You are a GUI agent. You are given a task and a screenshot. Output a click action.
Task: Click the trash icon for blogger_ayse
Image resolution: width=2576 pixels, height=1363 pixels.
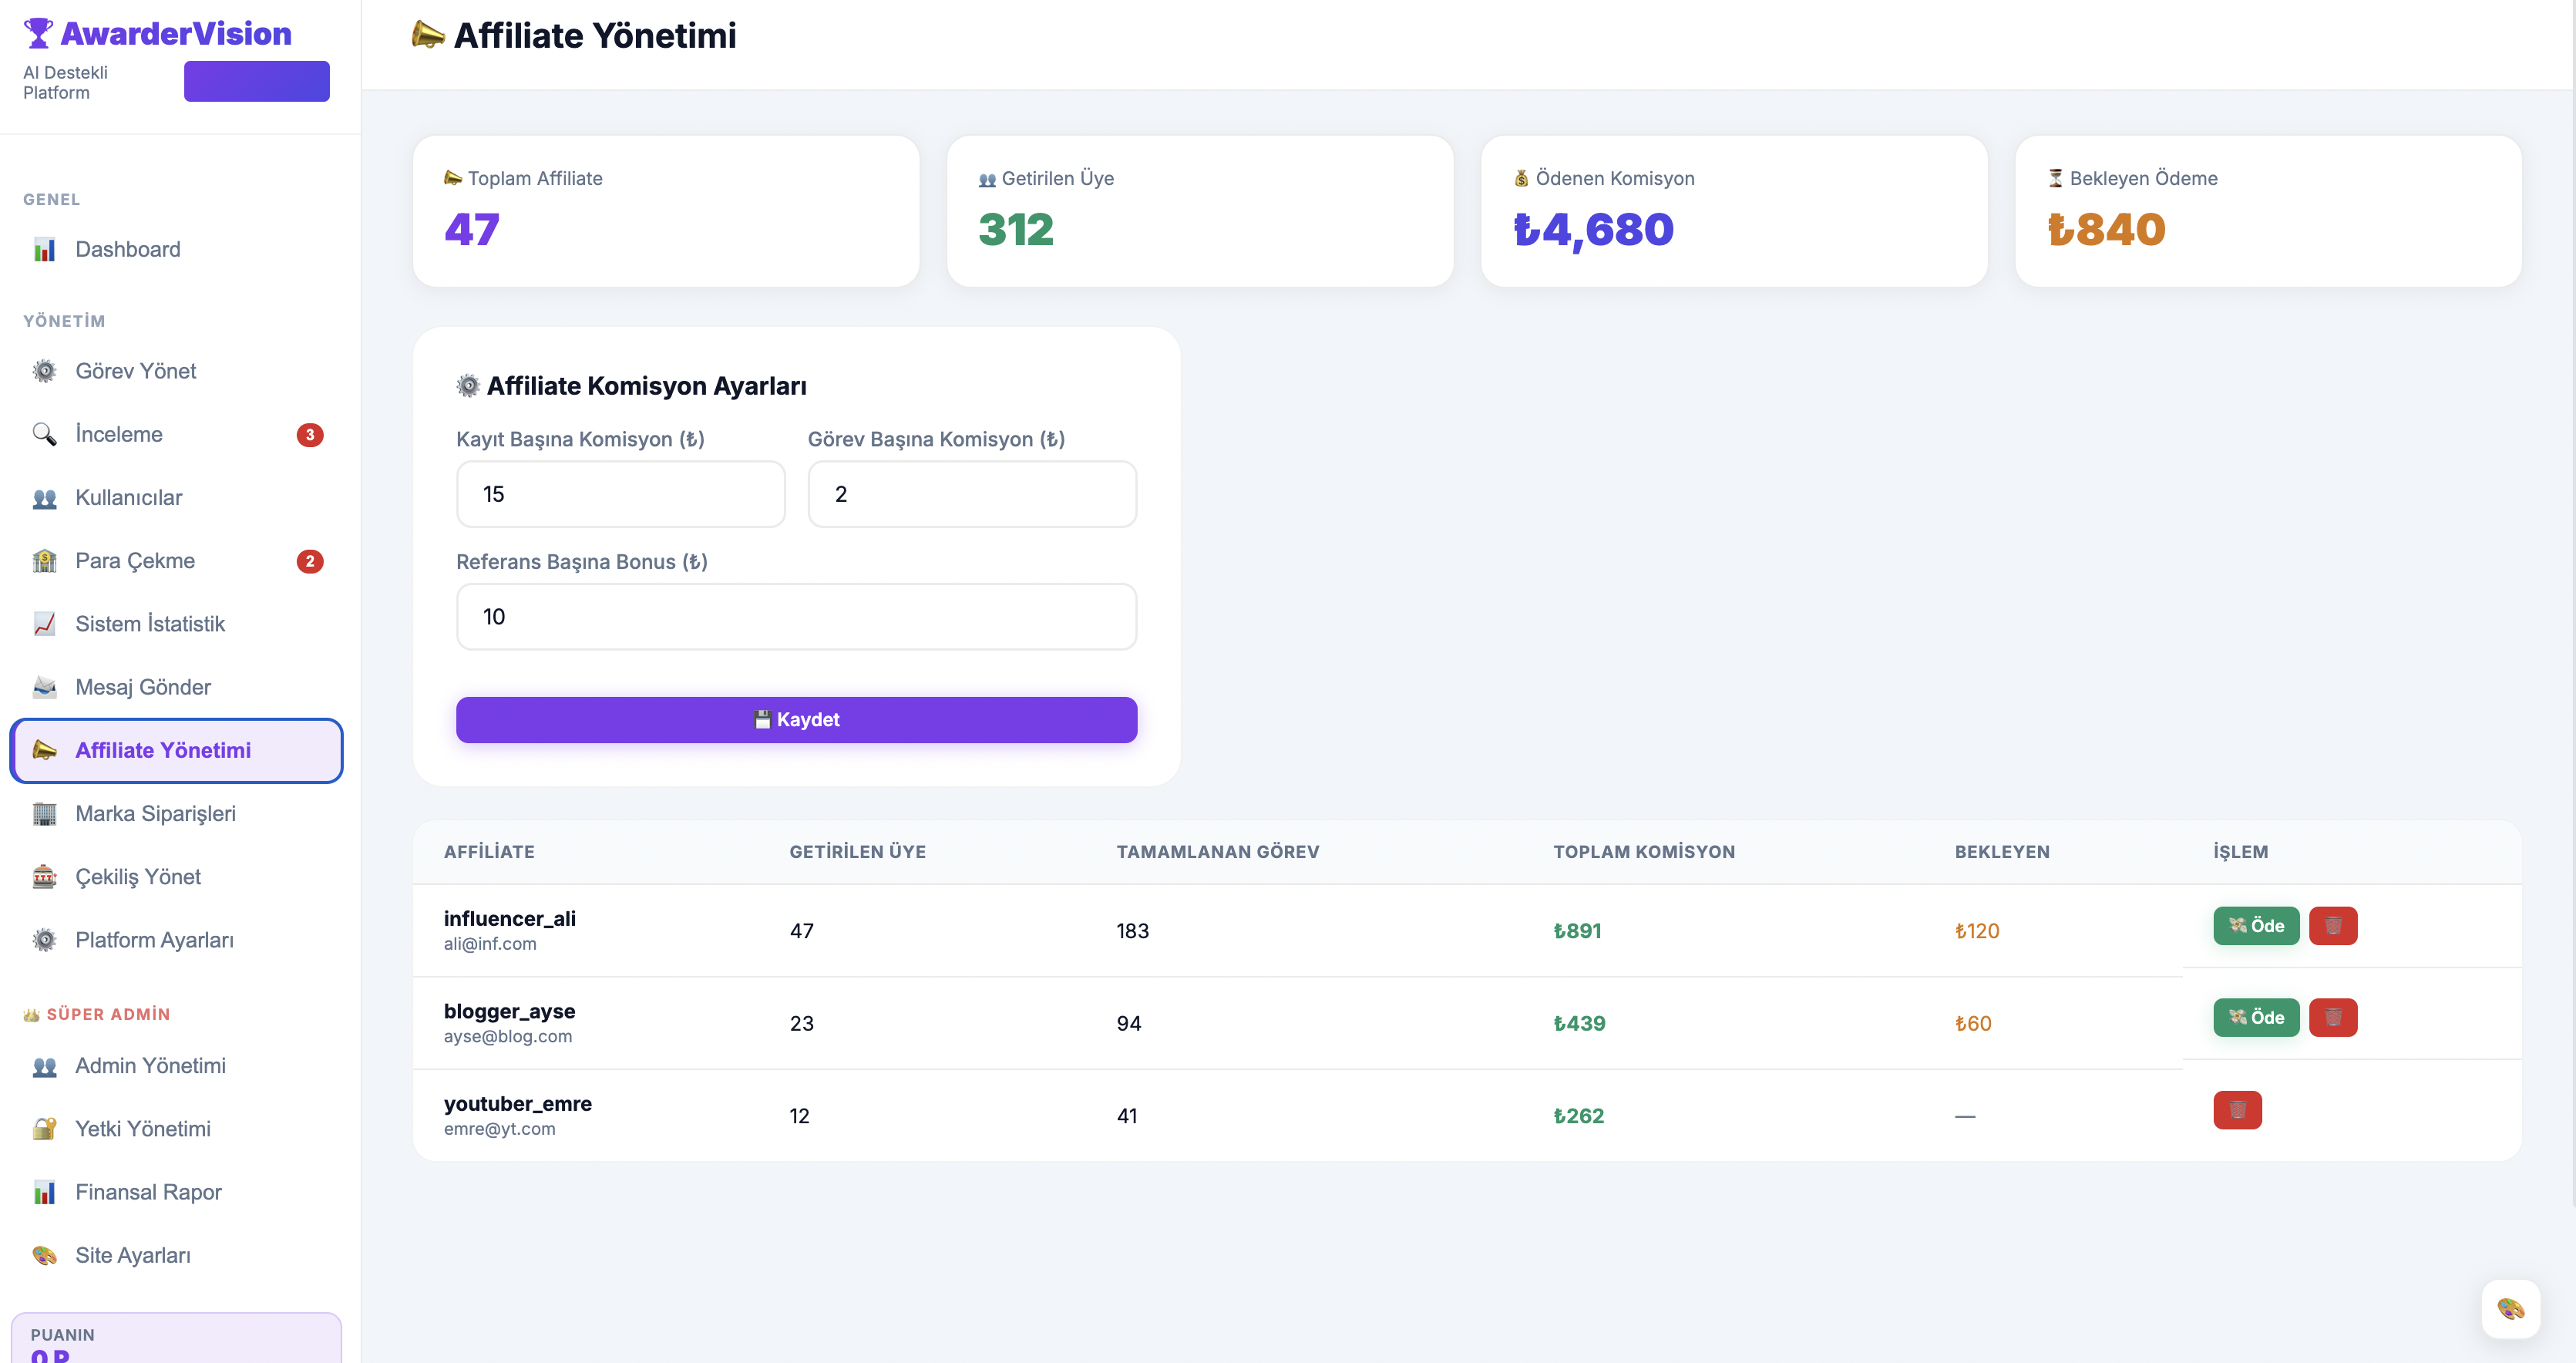tap(2332, 1017)
